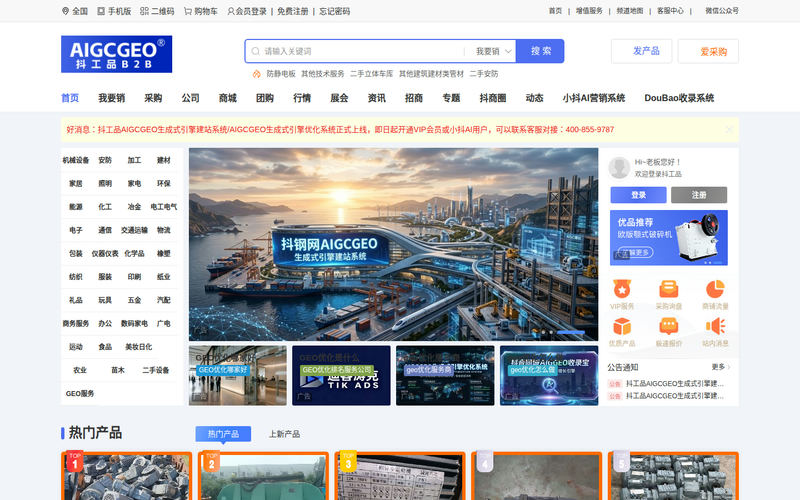Switch to the 上新产品 tab
The height and width of the screenshot is (500, 800).
[x=284, y=434]
